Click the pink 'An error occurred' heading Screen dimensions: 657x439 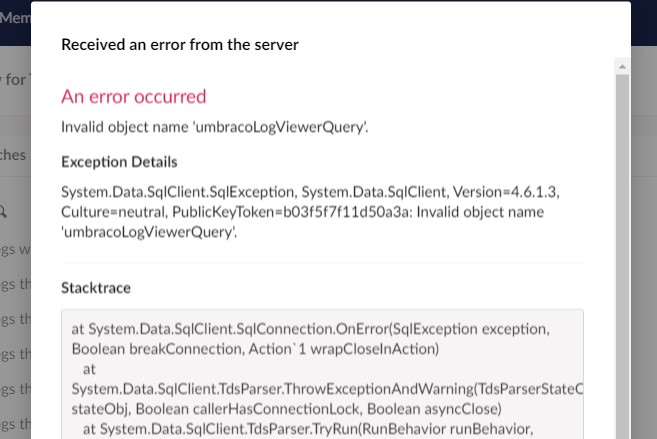click(x=133, y=96)
